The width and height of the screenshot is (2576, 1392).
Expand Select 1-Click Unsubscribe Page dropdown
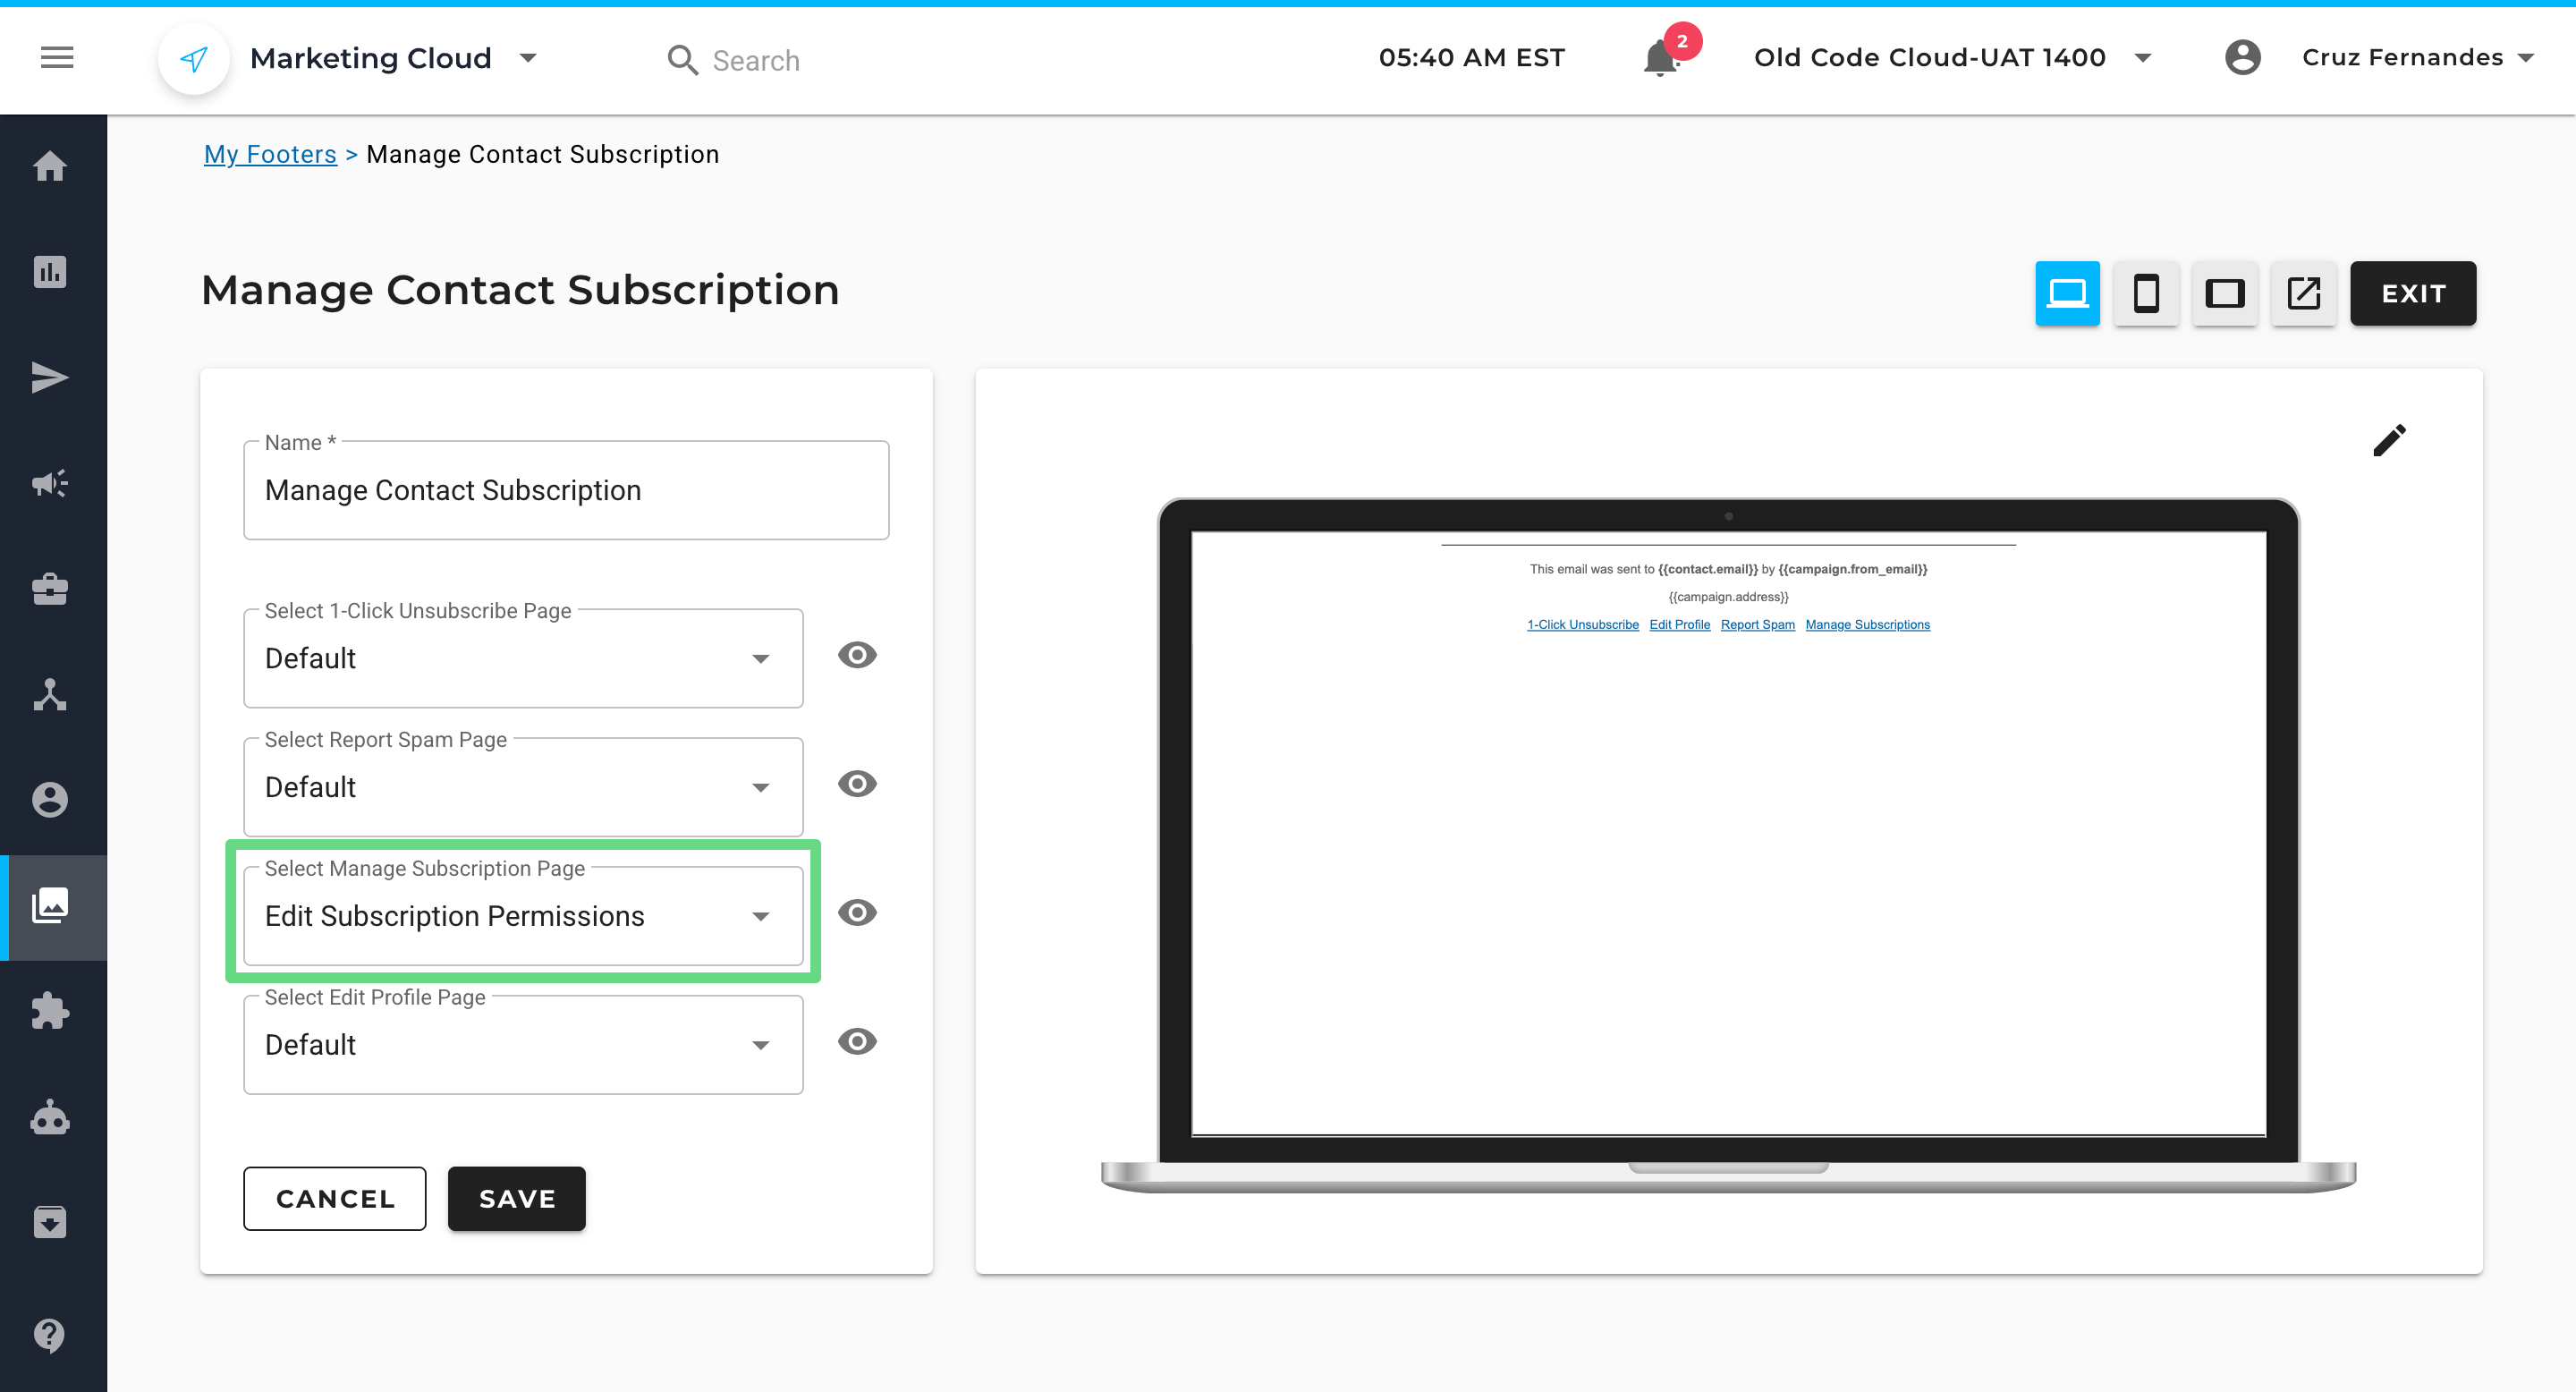[x=523, y=658]
